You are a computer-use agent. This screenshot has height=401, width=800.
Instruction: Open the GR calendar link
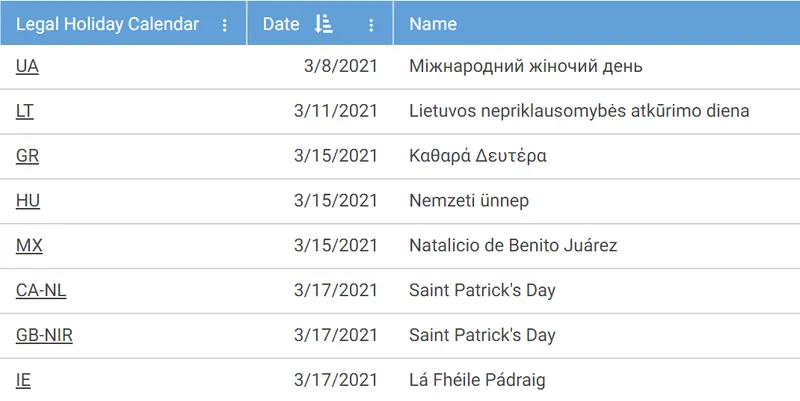pos(27,156)
